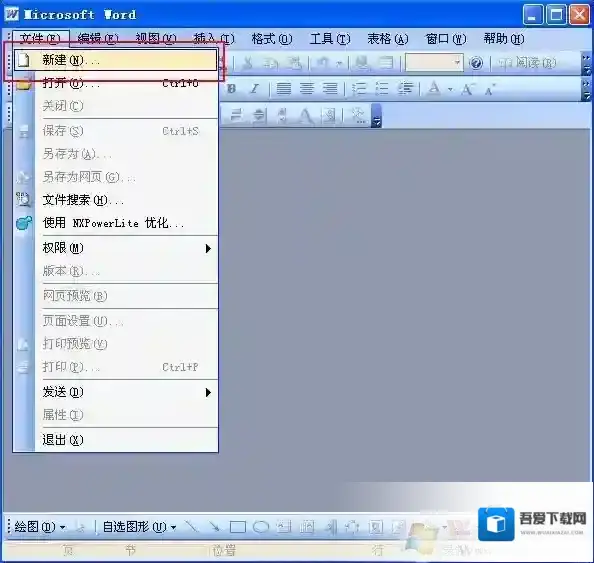This screenshot has height=563, width=594.
Task: Click the vertical Text Box icon
Action: click(x=307, y=527)
